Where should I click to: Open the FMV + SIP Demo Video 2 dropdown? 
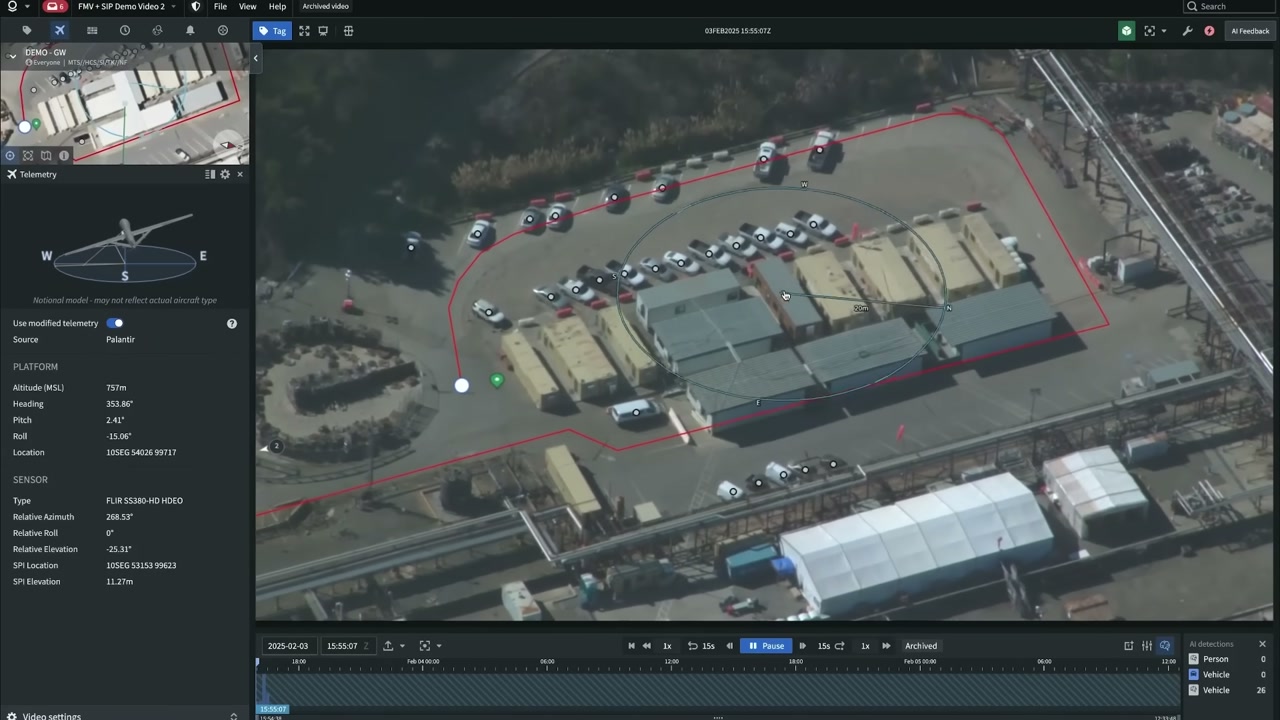[x=122, y=6]
